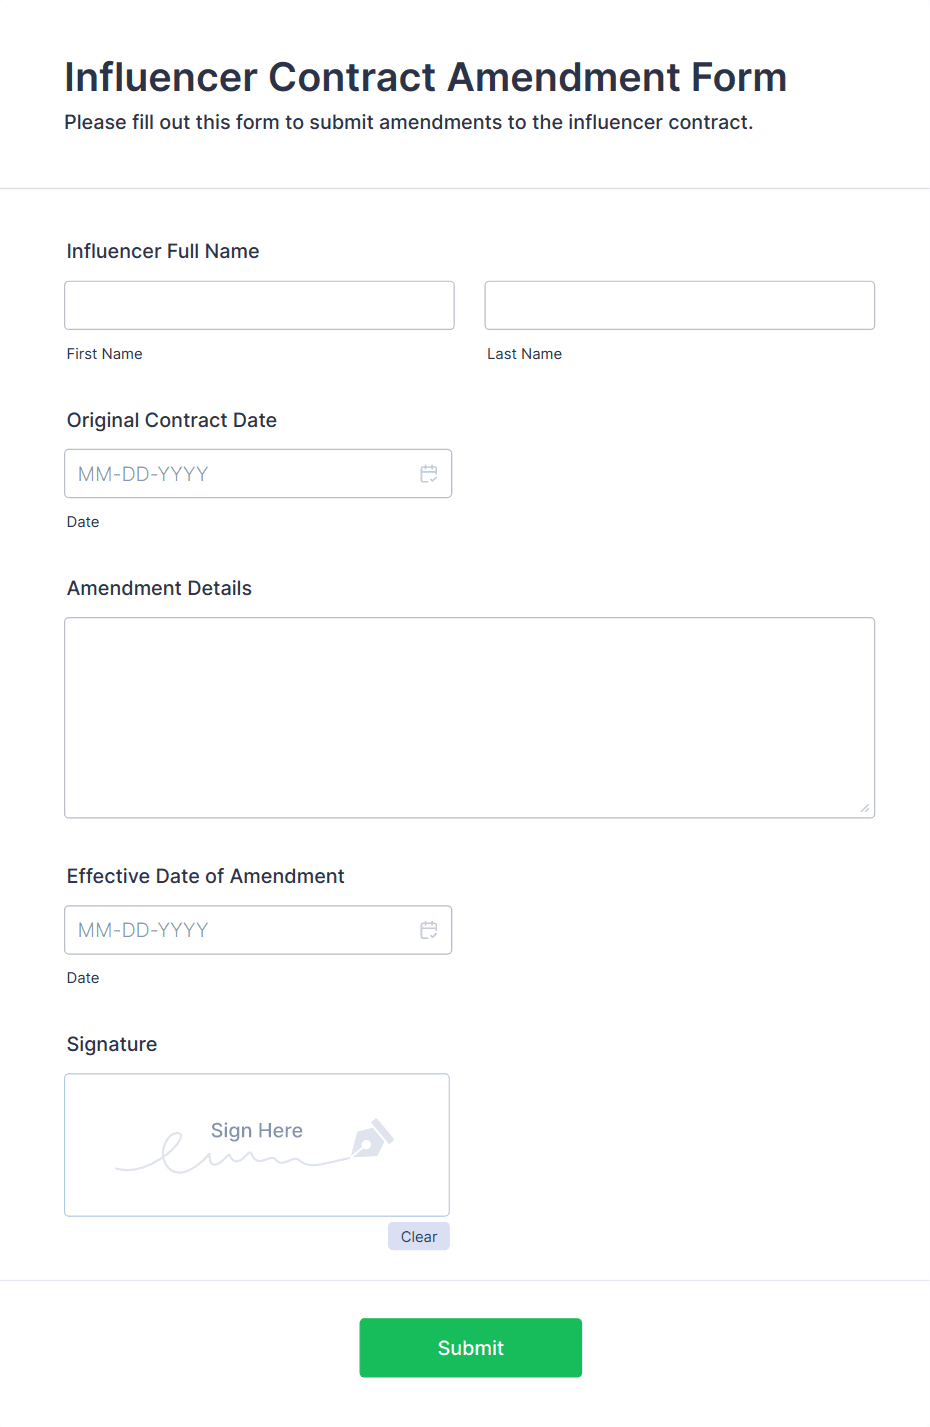Click the Amendment Details section heading

pos(159,588)
